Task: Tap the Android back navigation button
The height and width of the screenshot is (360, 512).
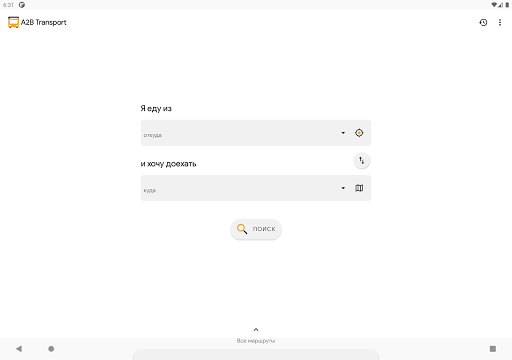Action: [19, 349]
